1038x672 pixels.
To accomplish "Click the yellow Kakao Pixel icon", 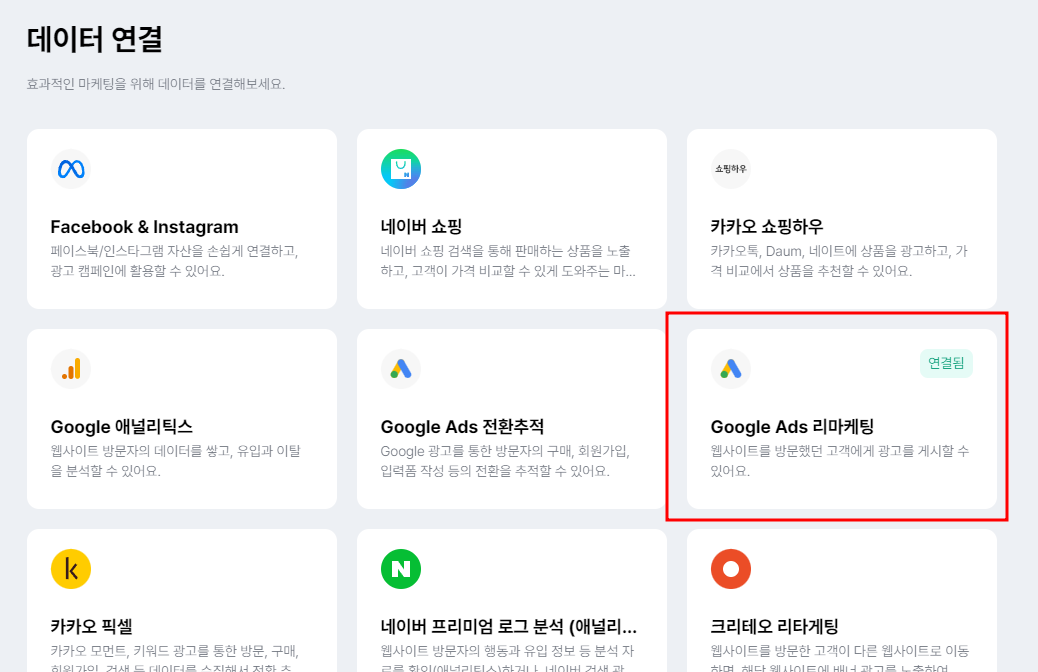I will pyautogui.click(x=70, y=568).
